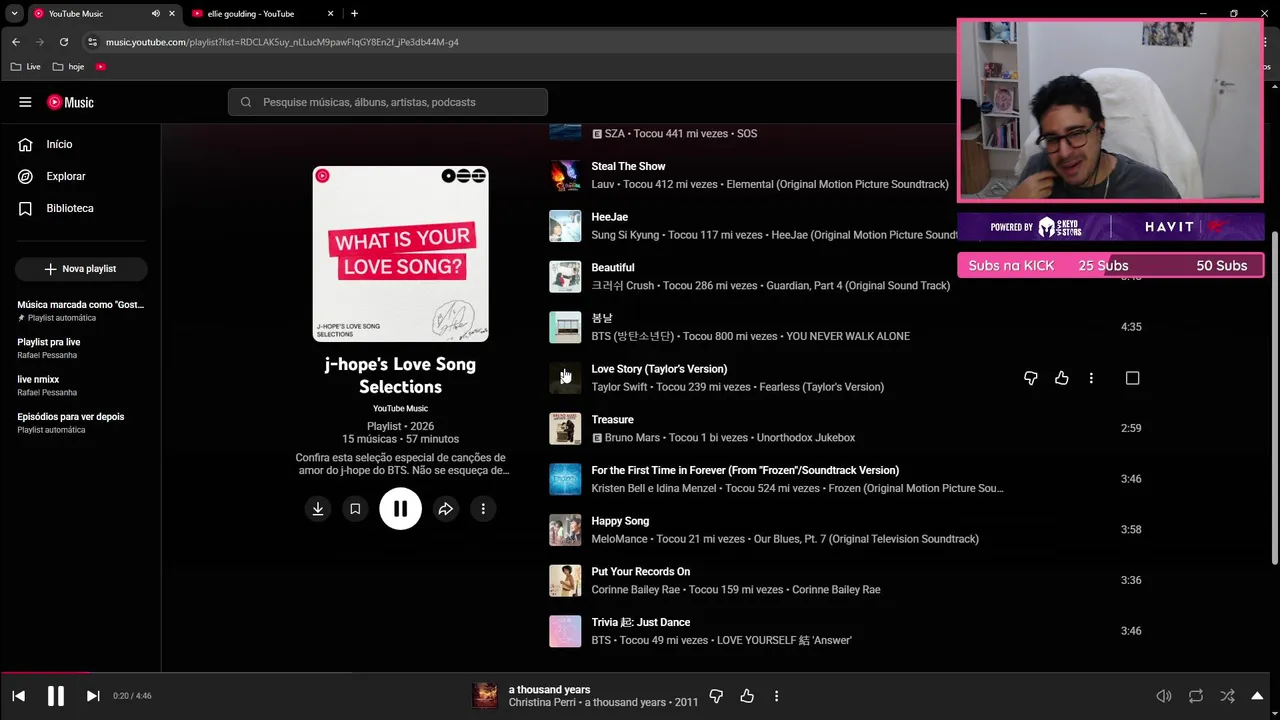Click the YouTube Music logo
This screenshot has height=720, width=1280.
[x=70, y=102]
